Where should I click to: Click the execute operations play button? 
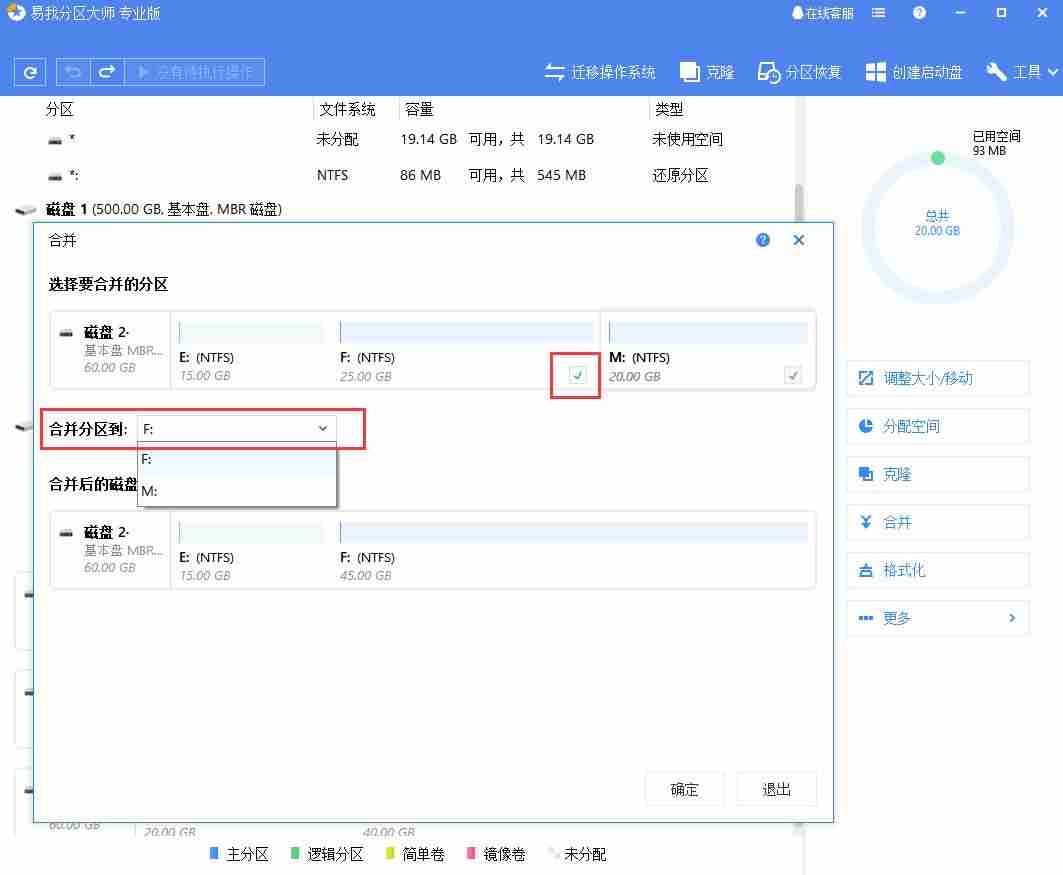click(195, 72)
